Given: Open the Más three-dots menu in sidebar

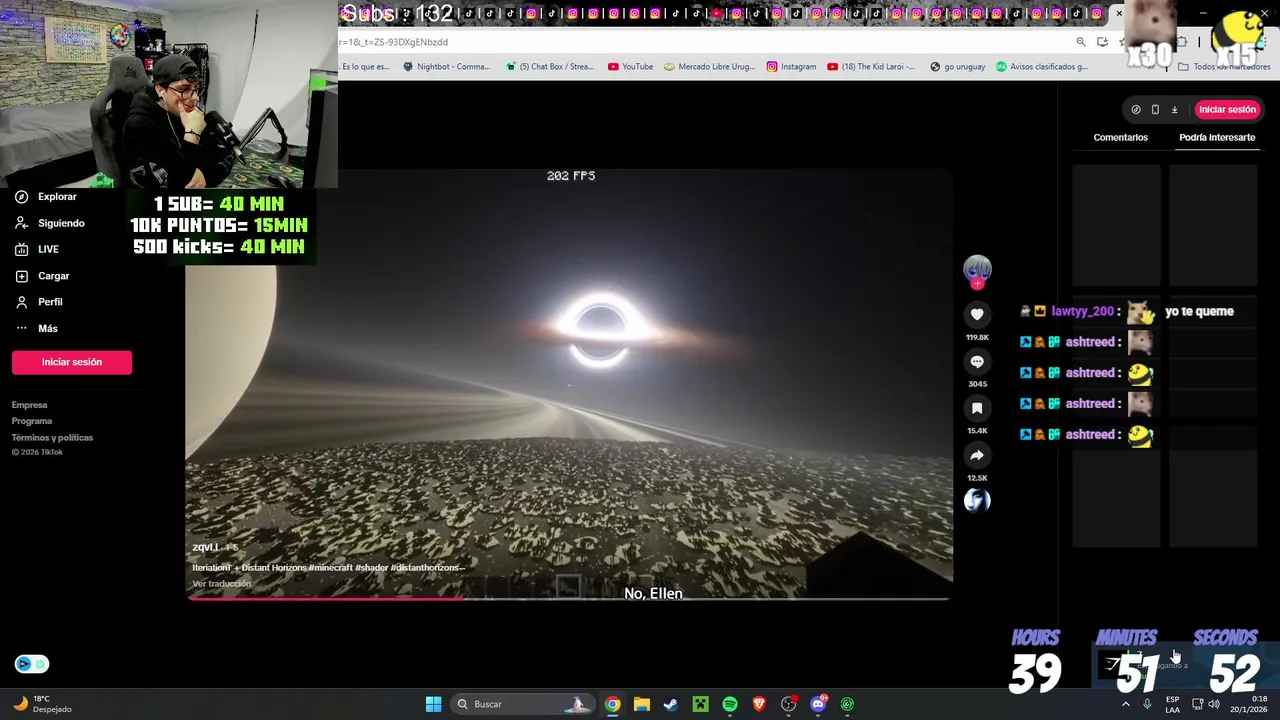Looking at the screenshot, I should coord(21,328).
